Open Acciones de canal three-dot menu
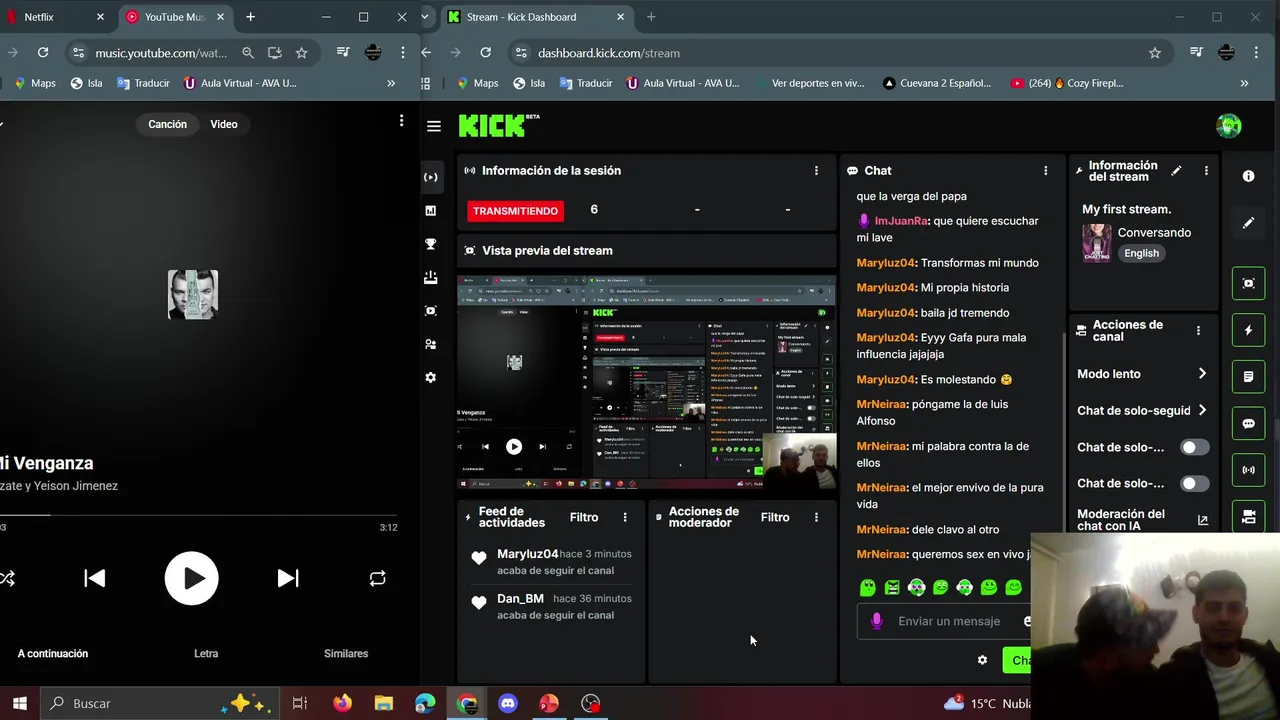The height and width of the screenshot is (720, 1280). click(1198, 330)
